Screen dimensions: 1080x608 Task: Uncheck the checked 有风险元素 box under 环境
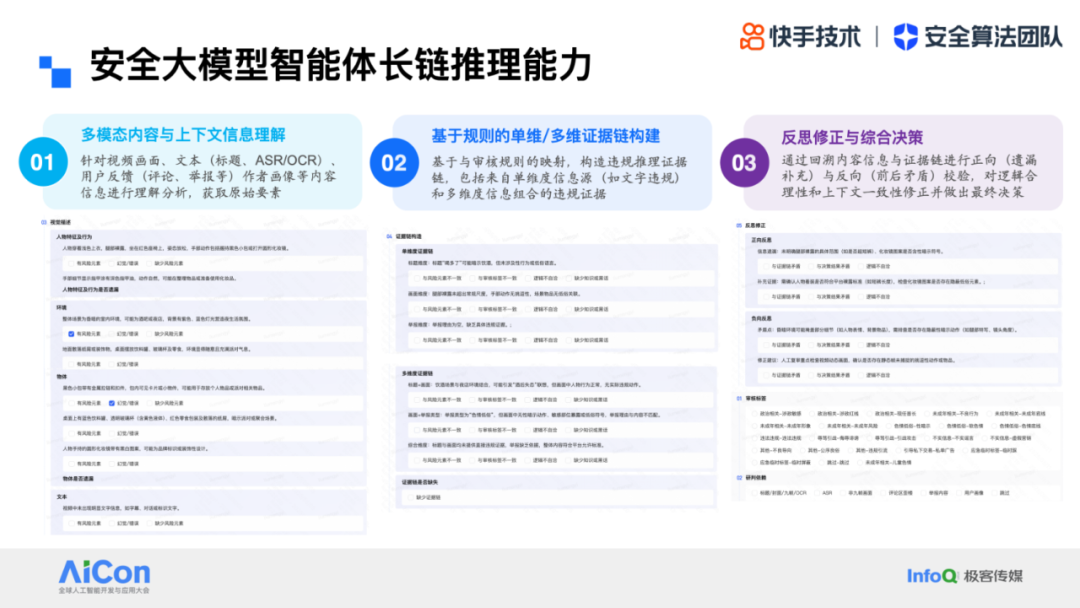(70, 333)
